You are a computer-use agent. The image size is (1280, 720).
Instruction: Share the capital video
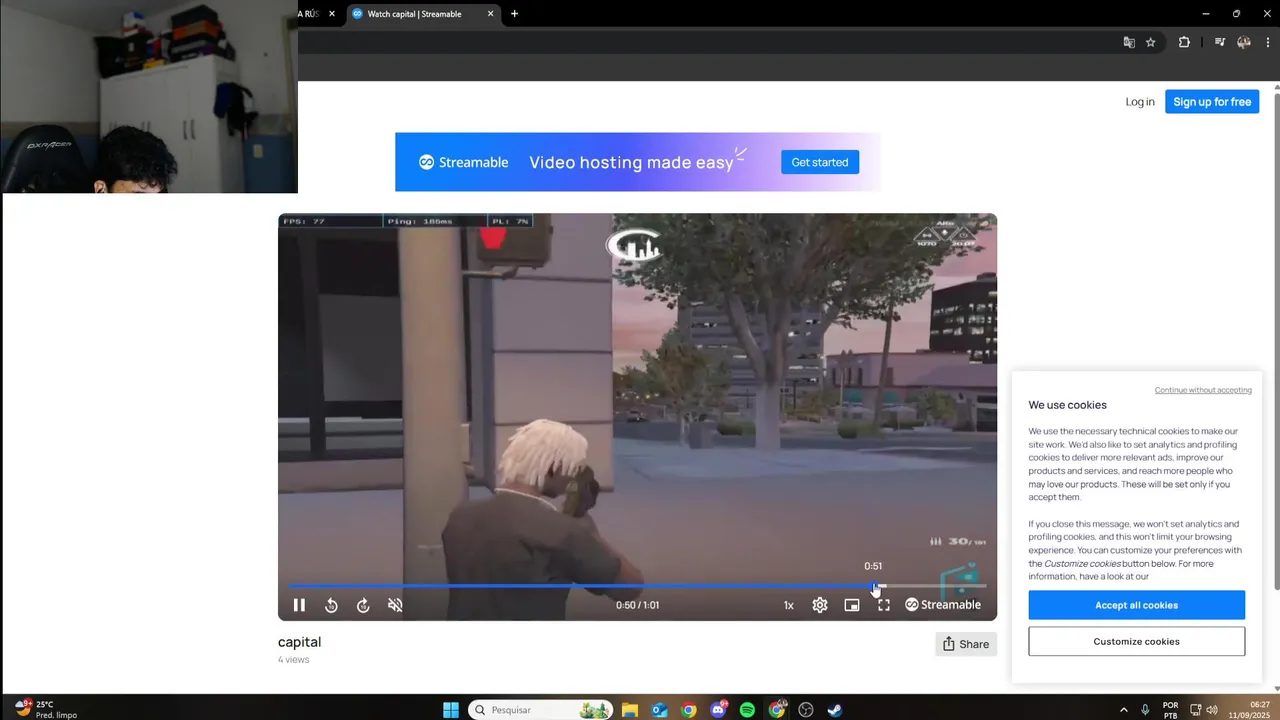pyautogui.click(x=966, y=644)
